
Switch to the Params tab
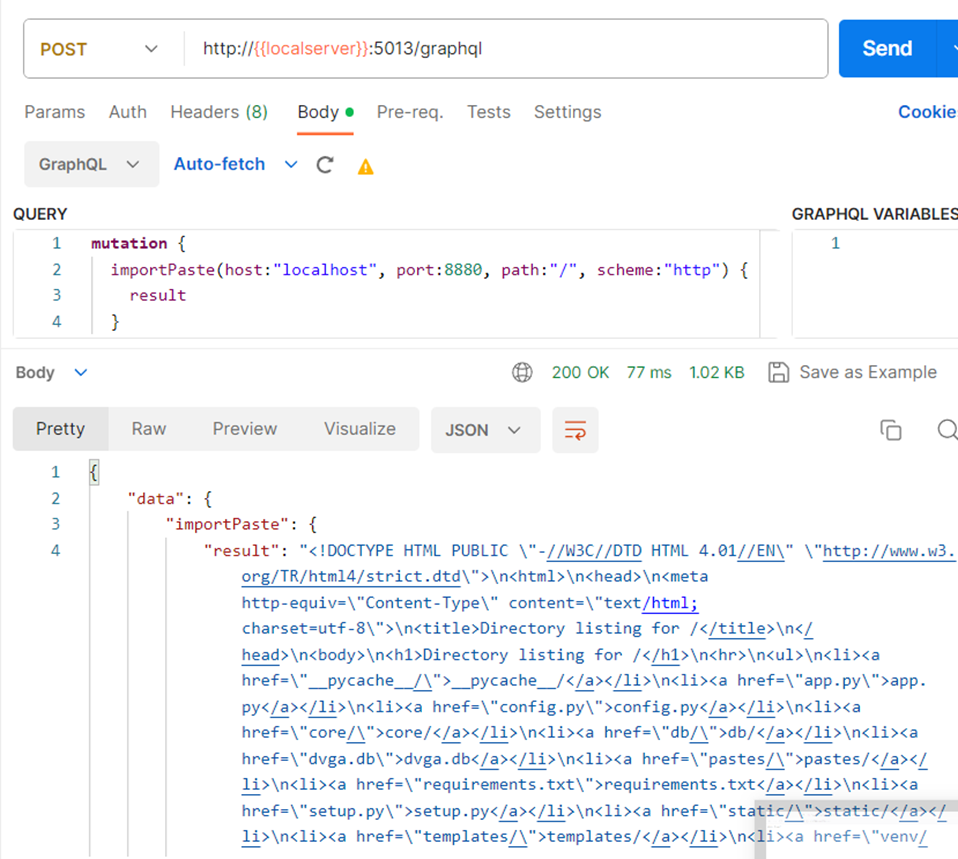click(54, 112)
